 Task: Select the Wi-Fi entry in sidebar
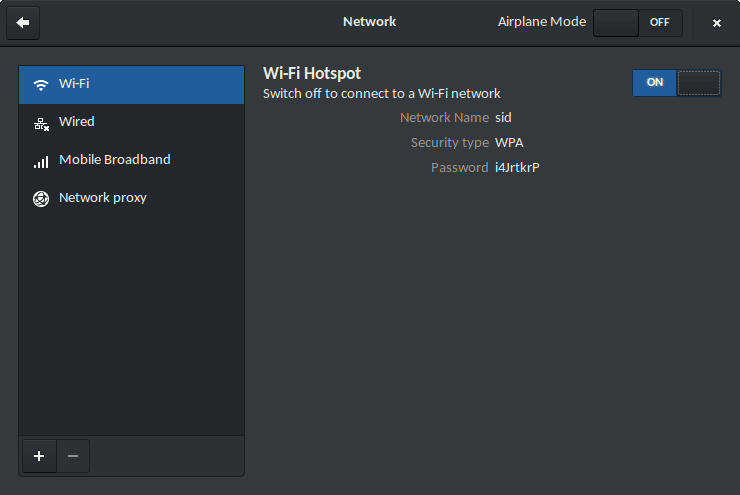[x=131, y=84]
